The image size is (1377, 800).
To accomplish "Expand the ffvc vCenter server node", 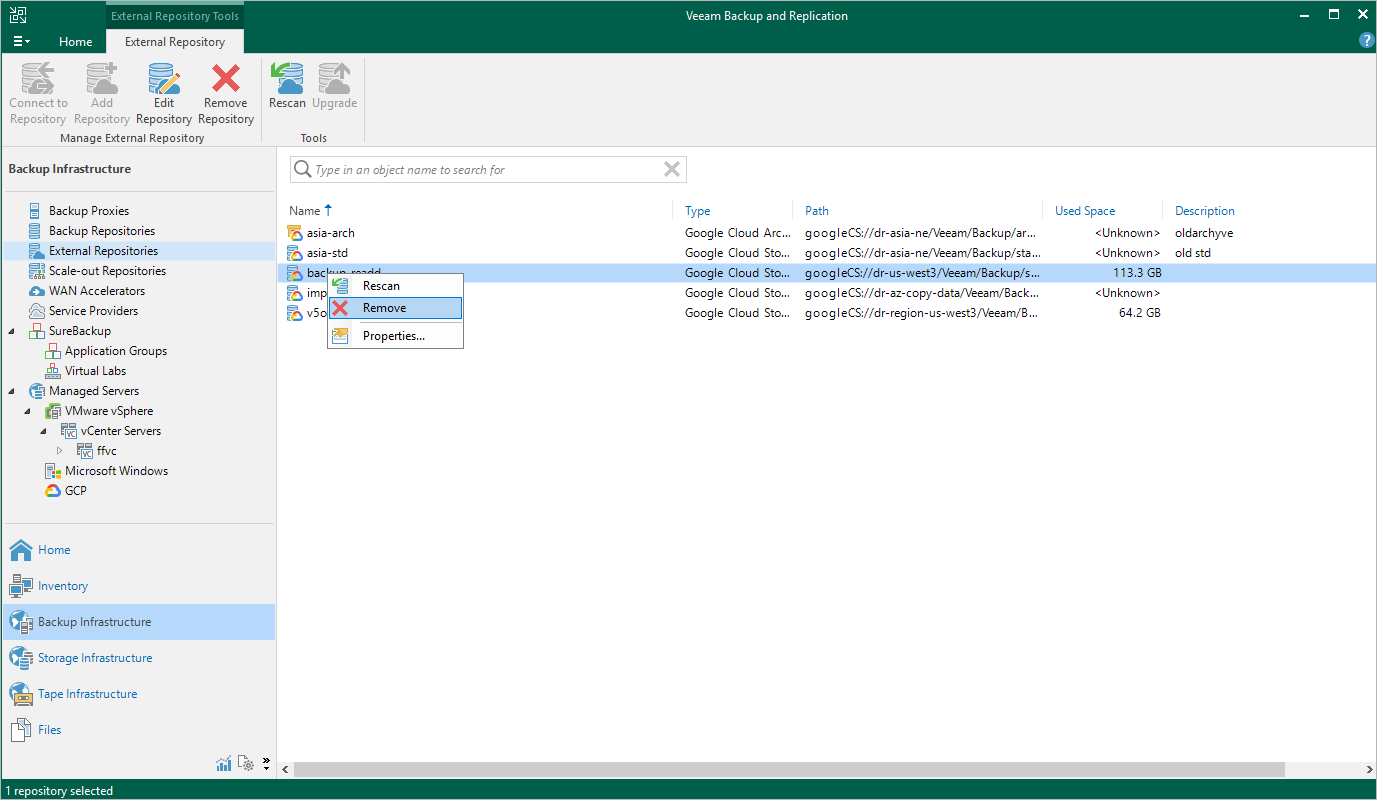I will point(60,451).
